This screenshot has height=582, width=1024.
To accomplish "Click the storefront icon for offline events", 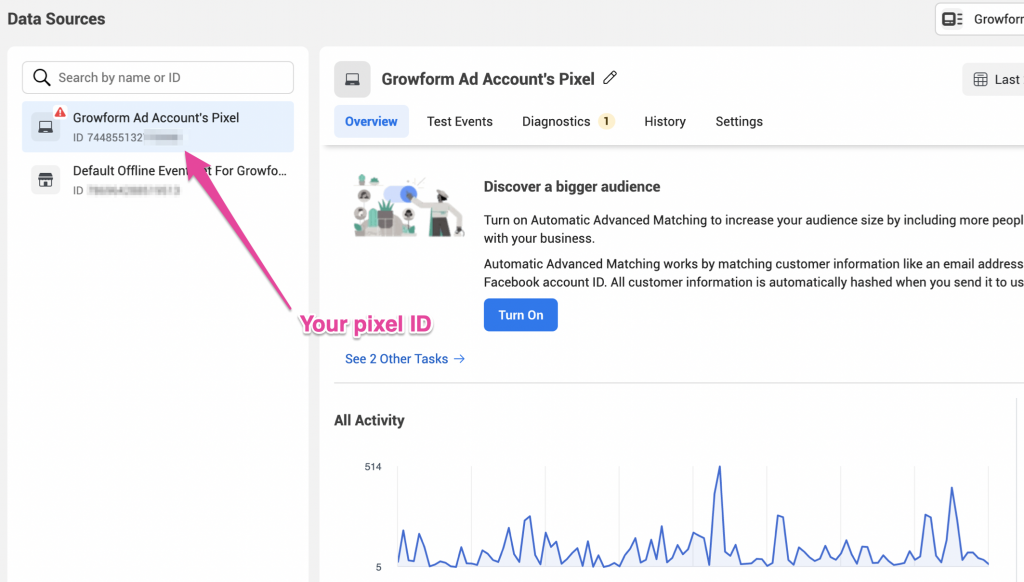I will coord(46,180).
